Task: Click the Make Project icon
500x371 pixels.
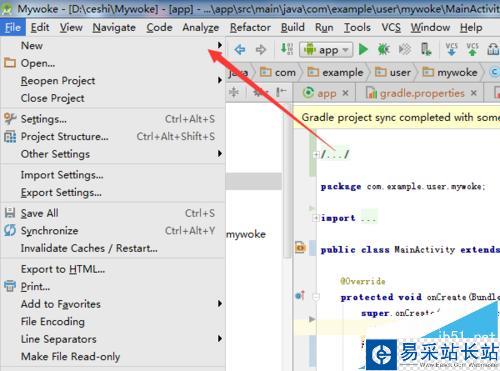Action: (x=287, y=49)
